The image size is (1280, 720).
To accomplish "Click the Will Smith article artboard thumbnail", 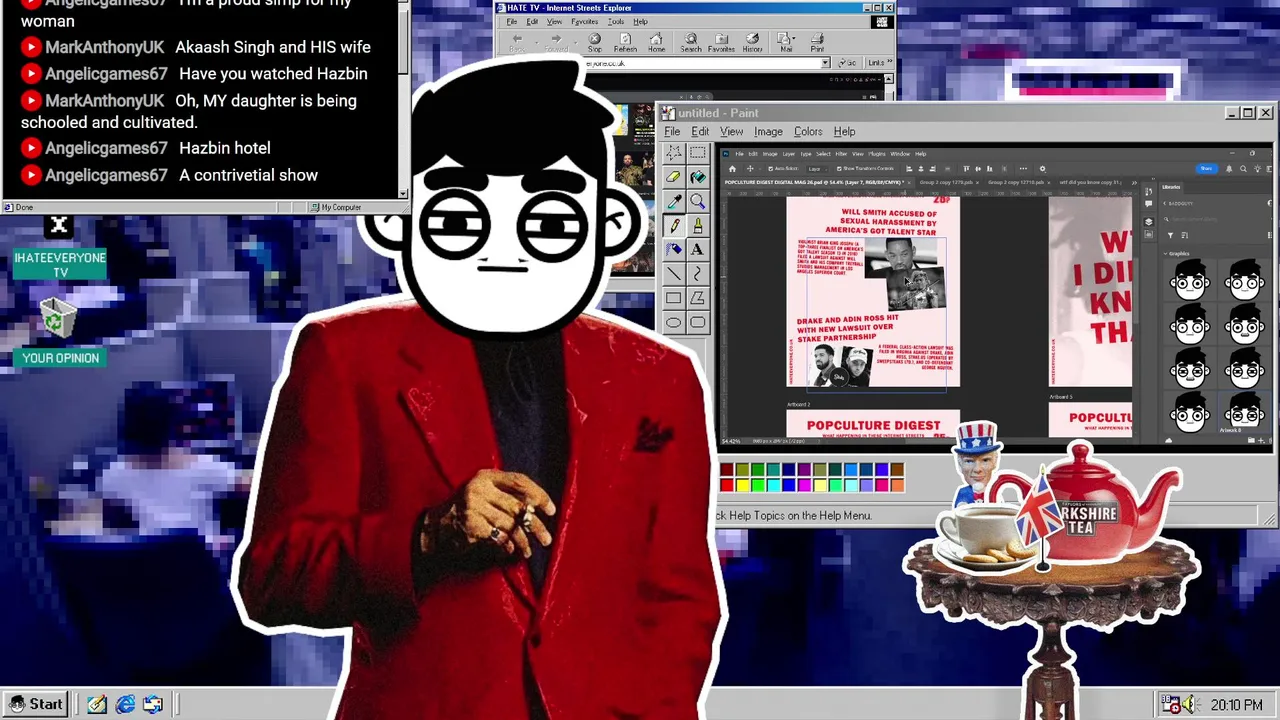I will (873, 292).
